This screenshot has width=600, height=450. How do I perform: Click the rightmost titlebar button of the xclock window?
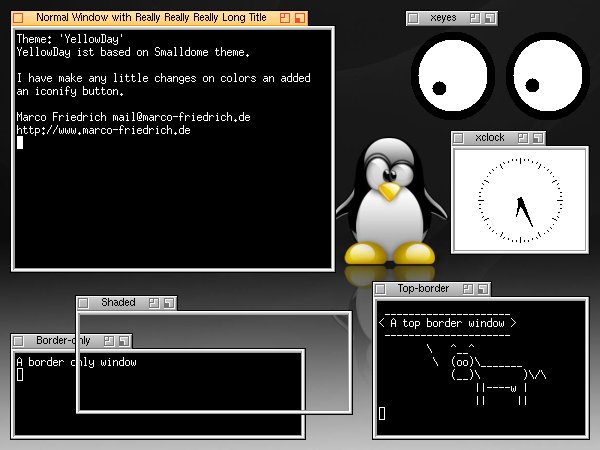click(x=538, y=138)
